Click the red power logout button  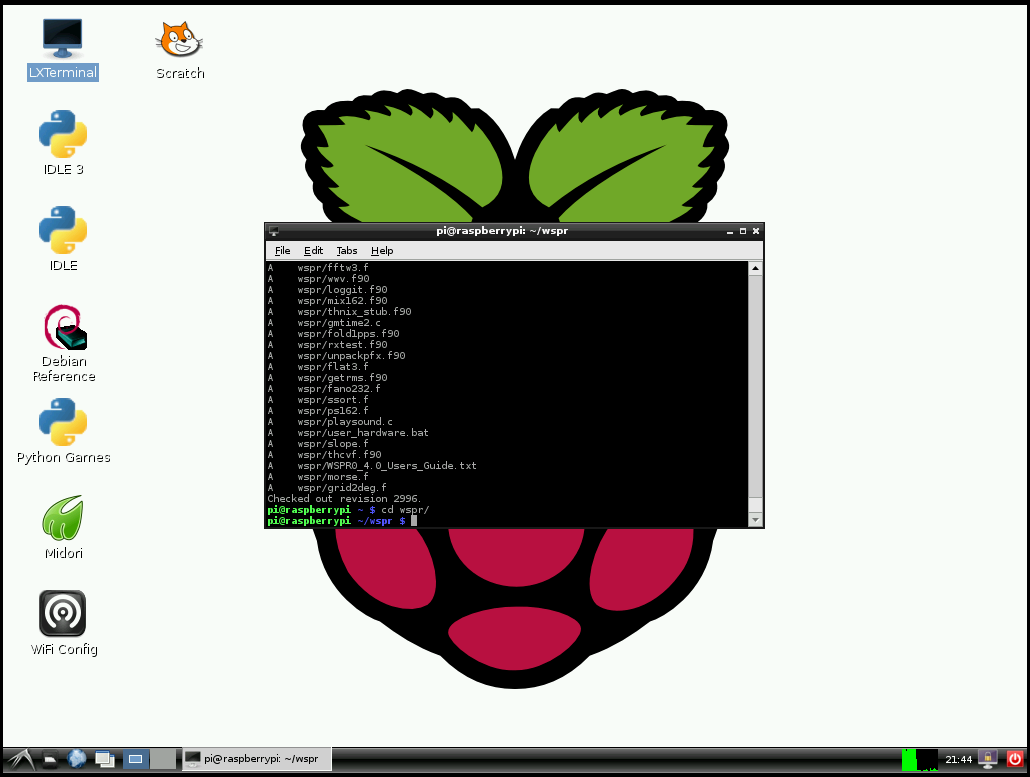pos(1014,759)
